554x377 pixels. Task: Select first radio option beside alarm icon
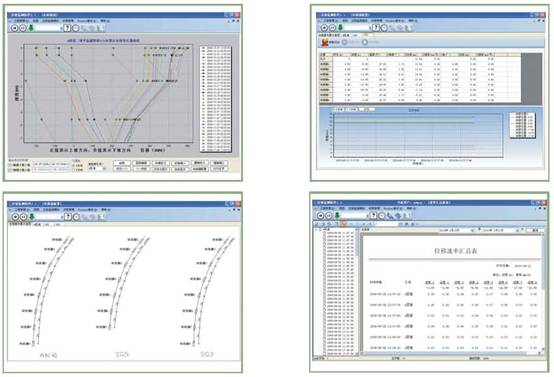[x=345, y=42]
